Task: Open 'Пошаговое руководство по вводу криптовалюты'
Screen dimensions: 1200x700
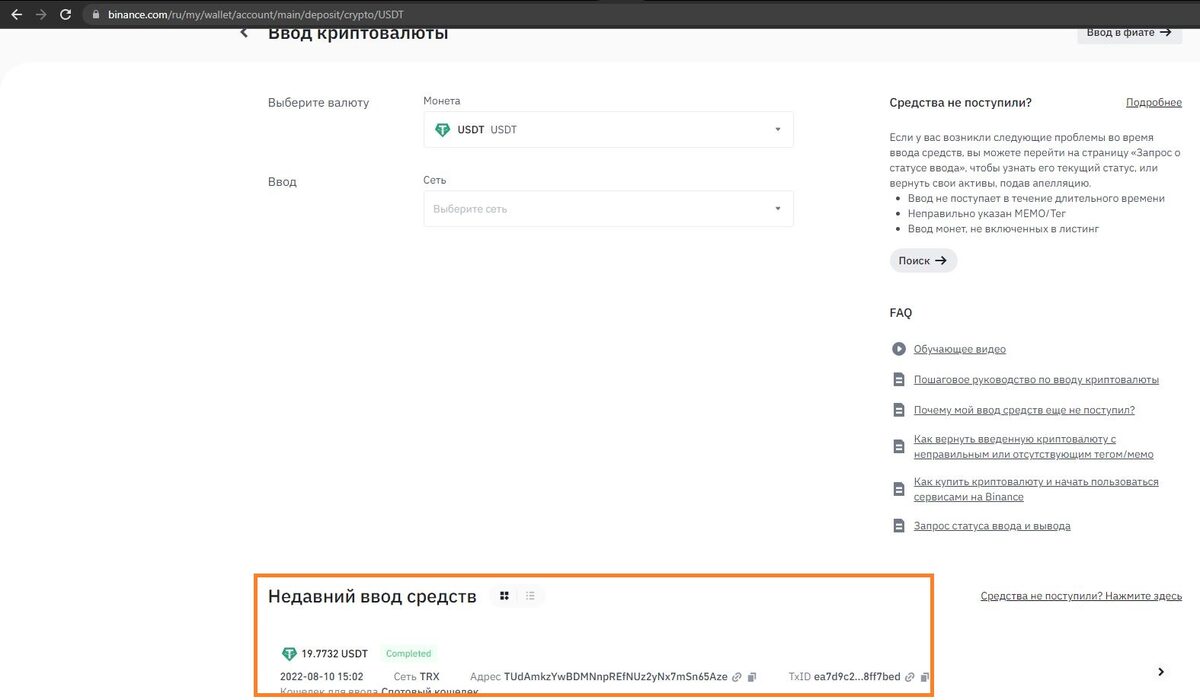Action: click(x=1036, y=380)
